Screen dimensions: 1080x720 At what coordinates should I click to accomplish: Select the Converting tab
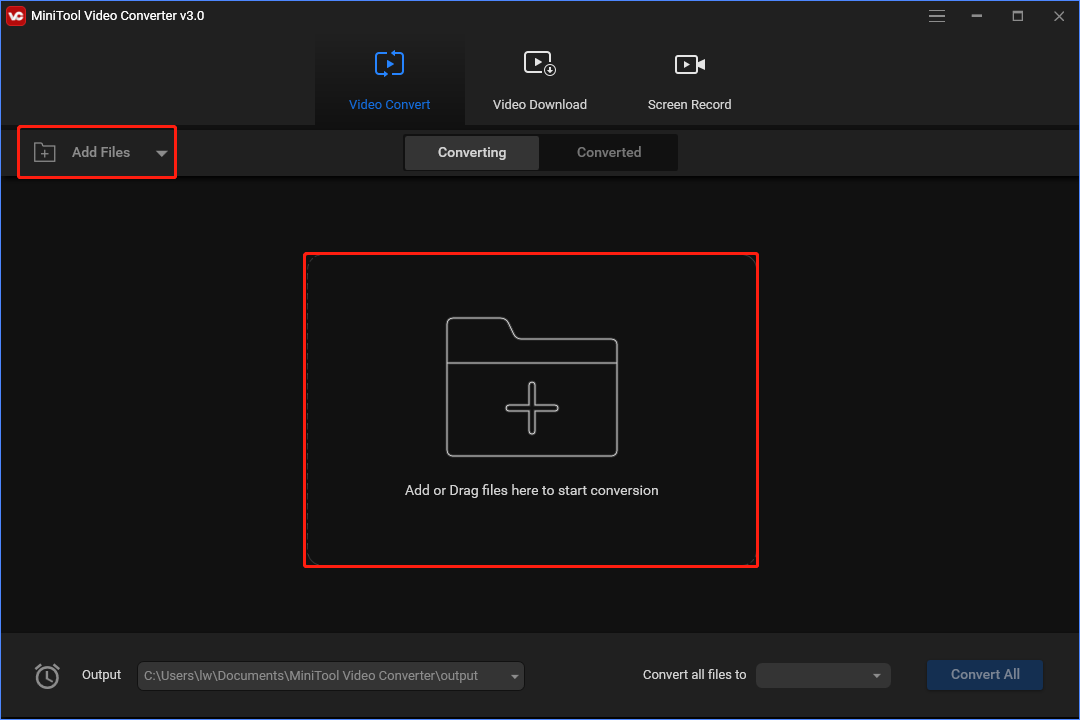click(x=472, y=152)
